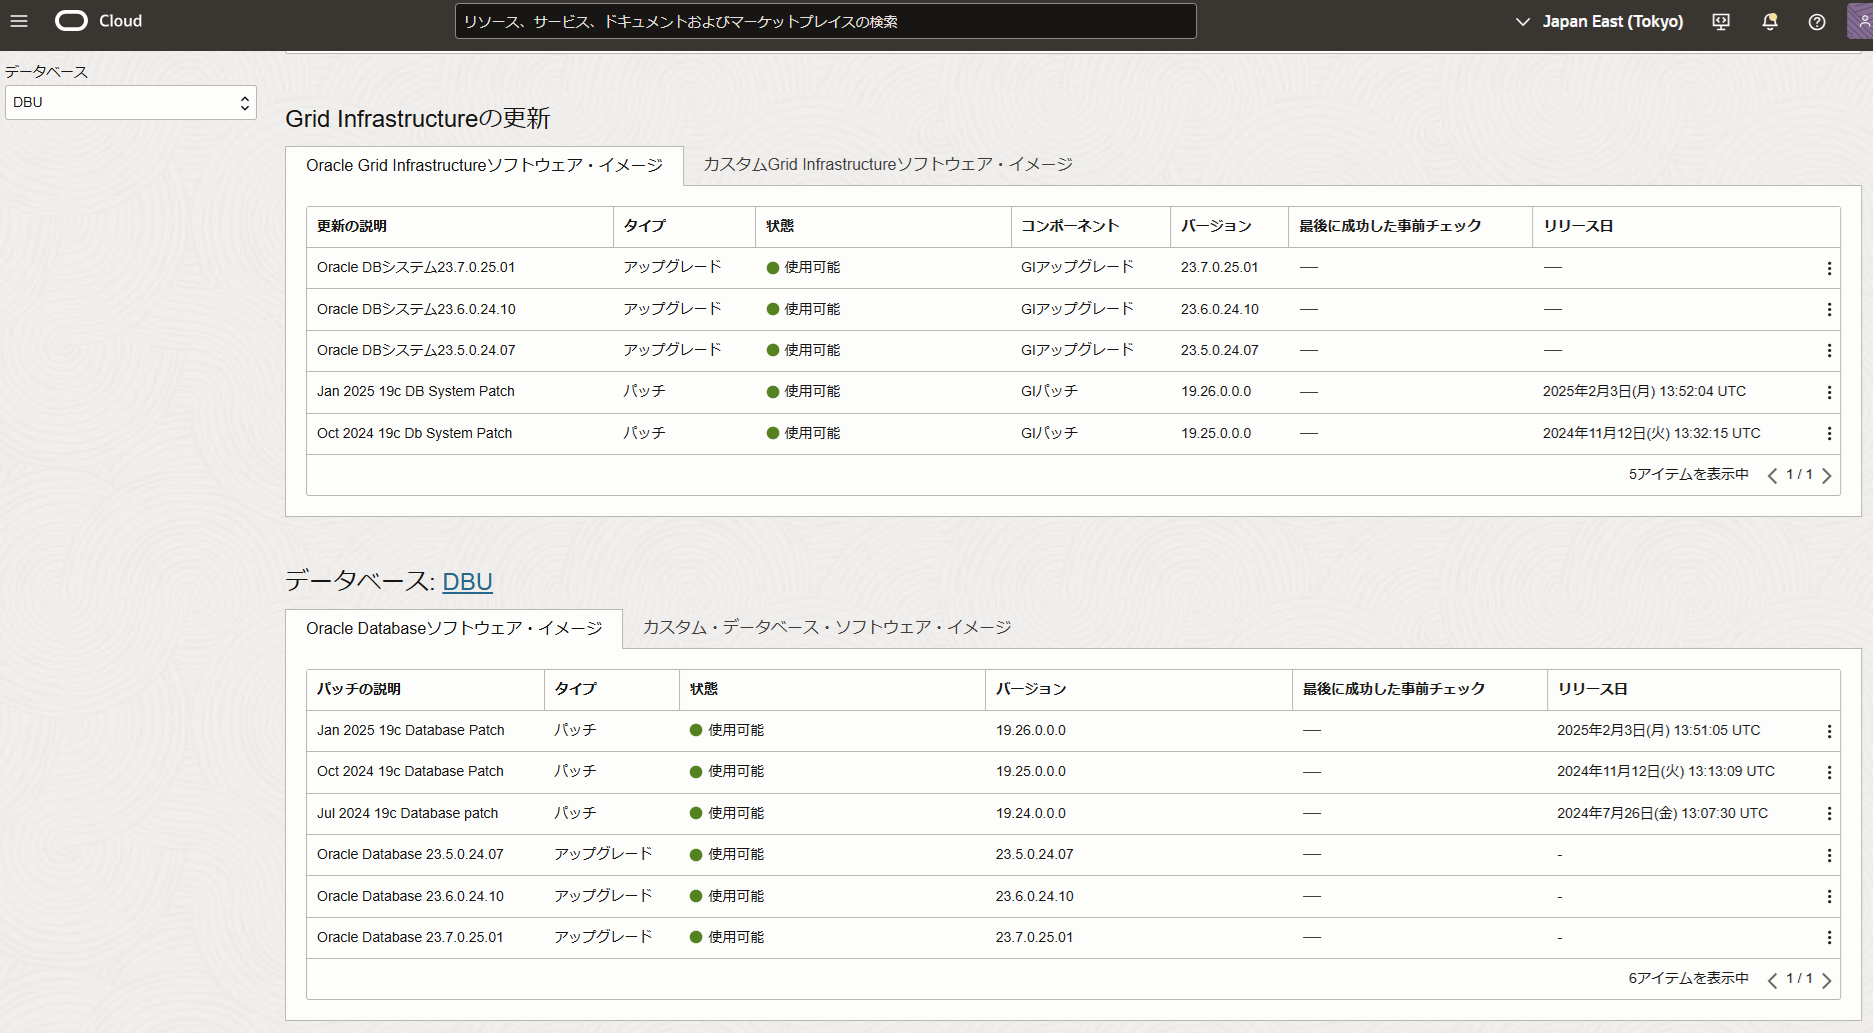Screen dimensions: 1873x1033
Task: Switch to カスタムGrid Infrastructureソフトウェア・イメージ tab
Action: [x=888, y=164]
